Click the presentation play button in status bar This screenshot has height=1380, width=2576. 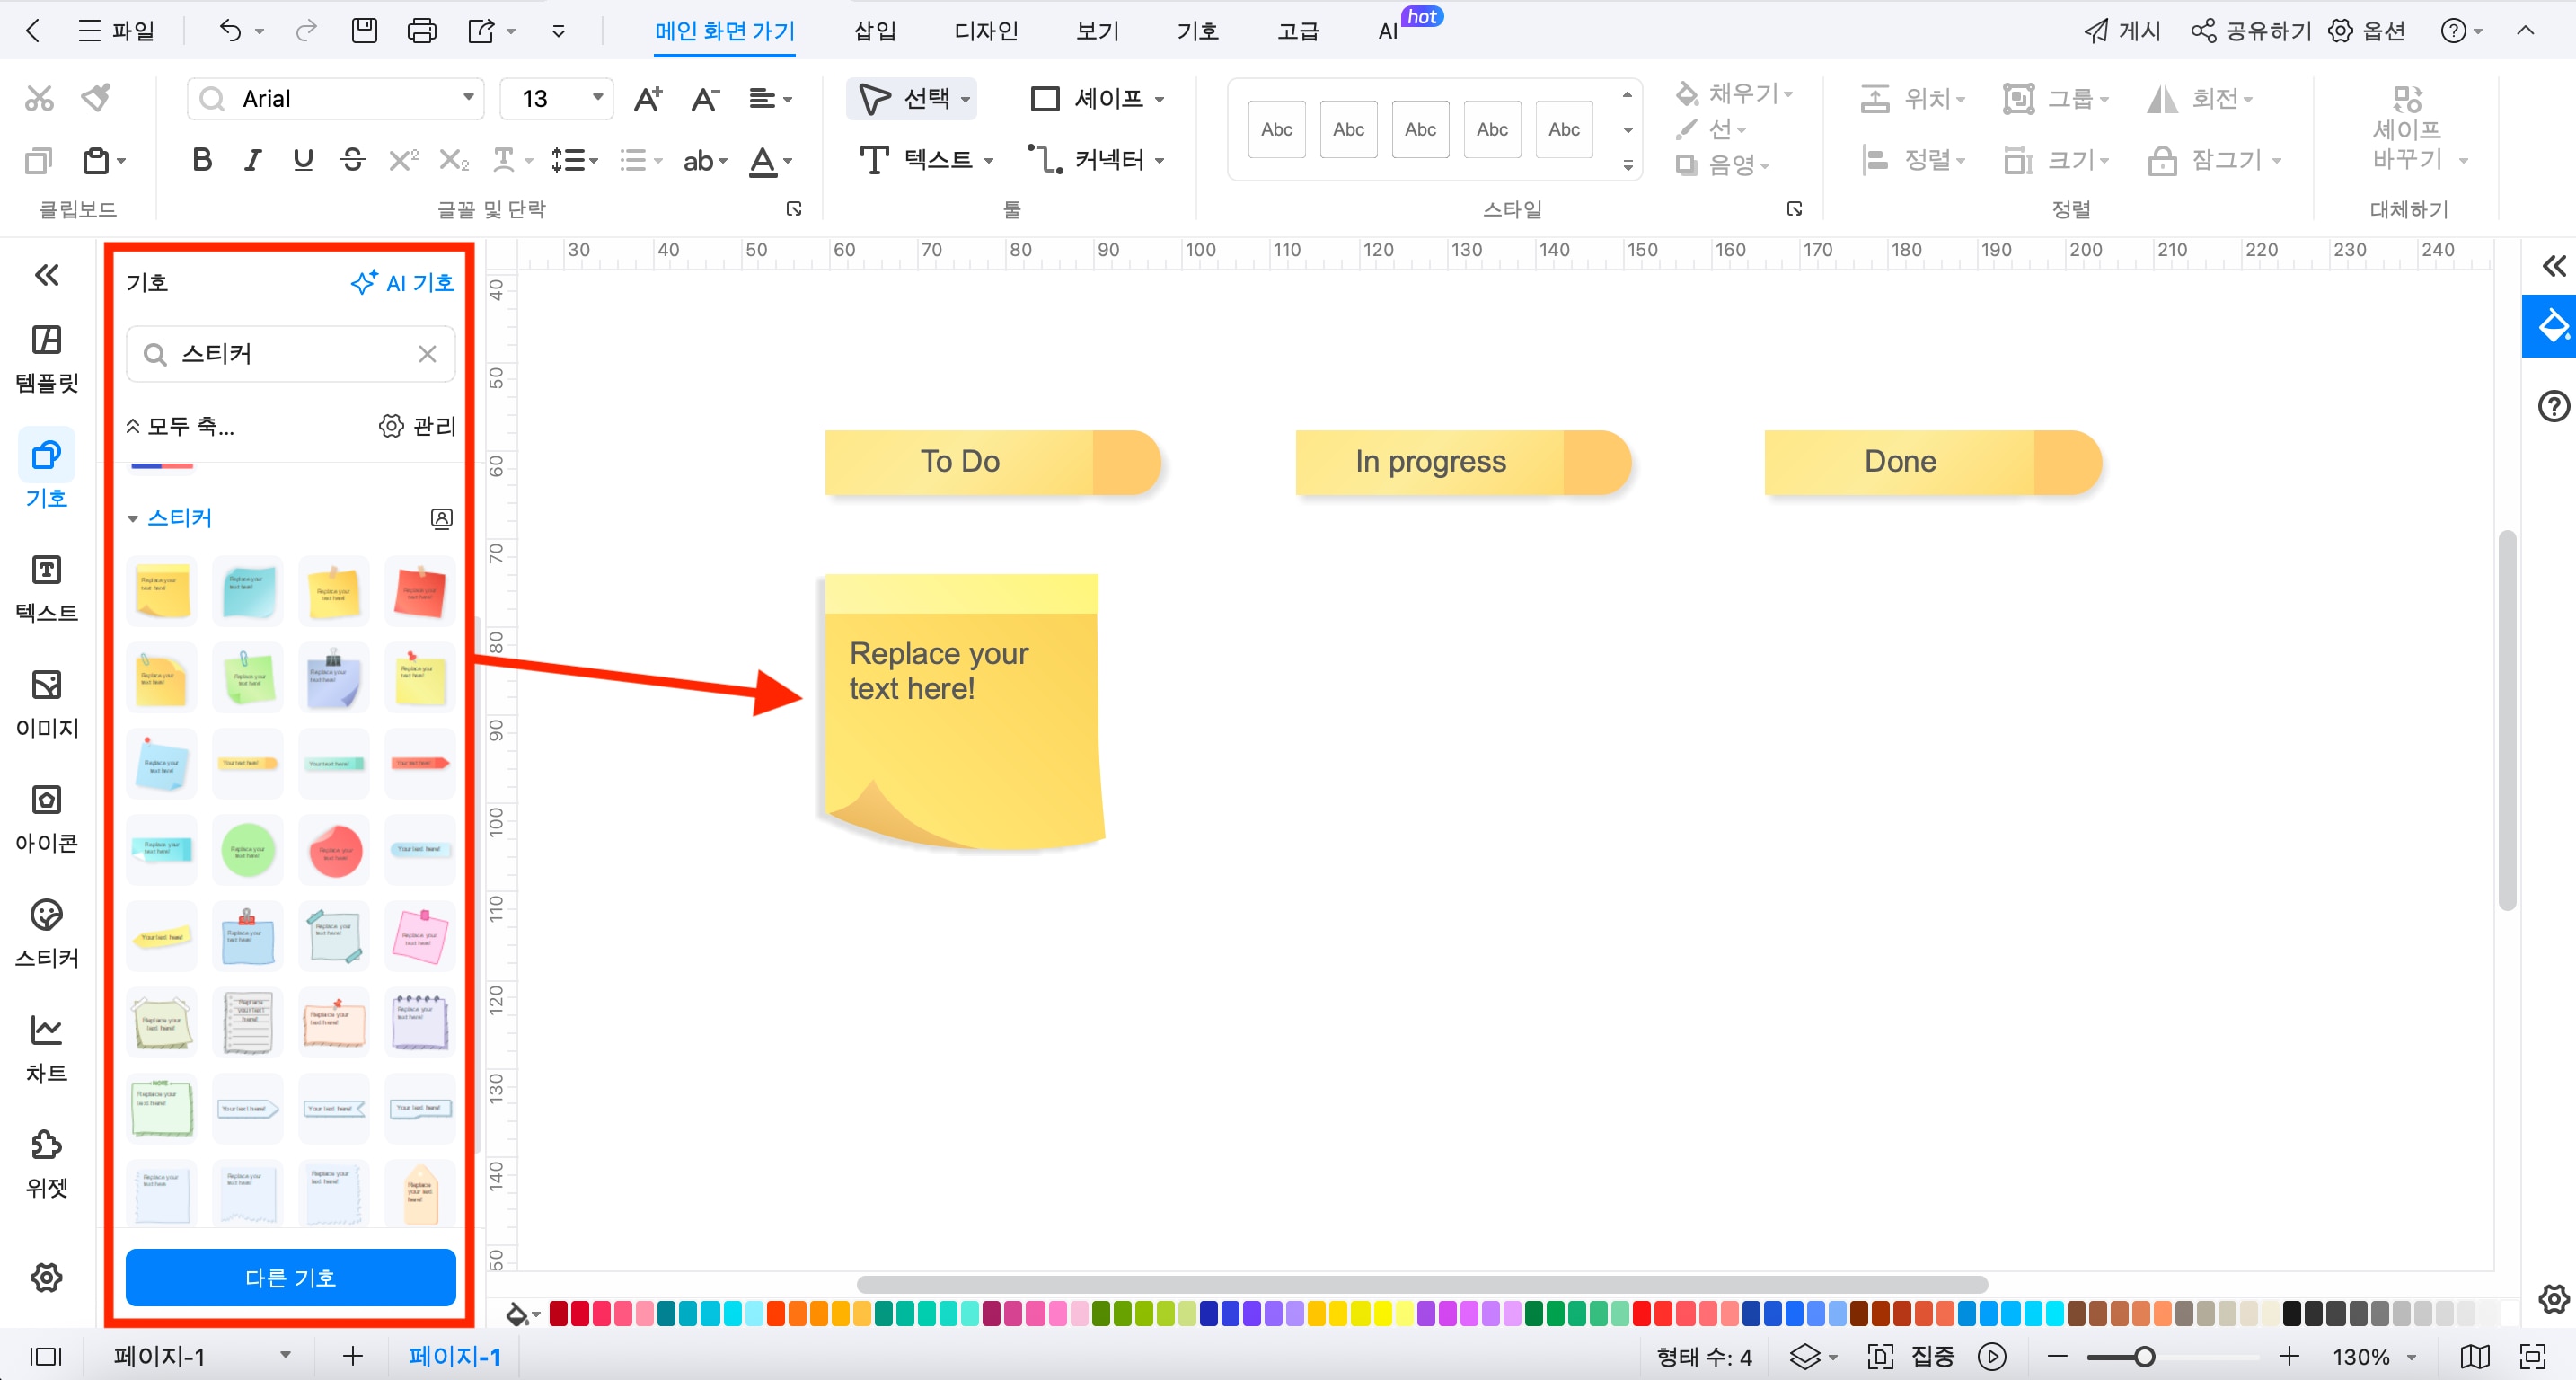[1992, 1356]
